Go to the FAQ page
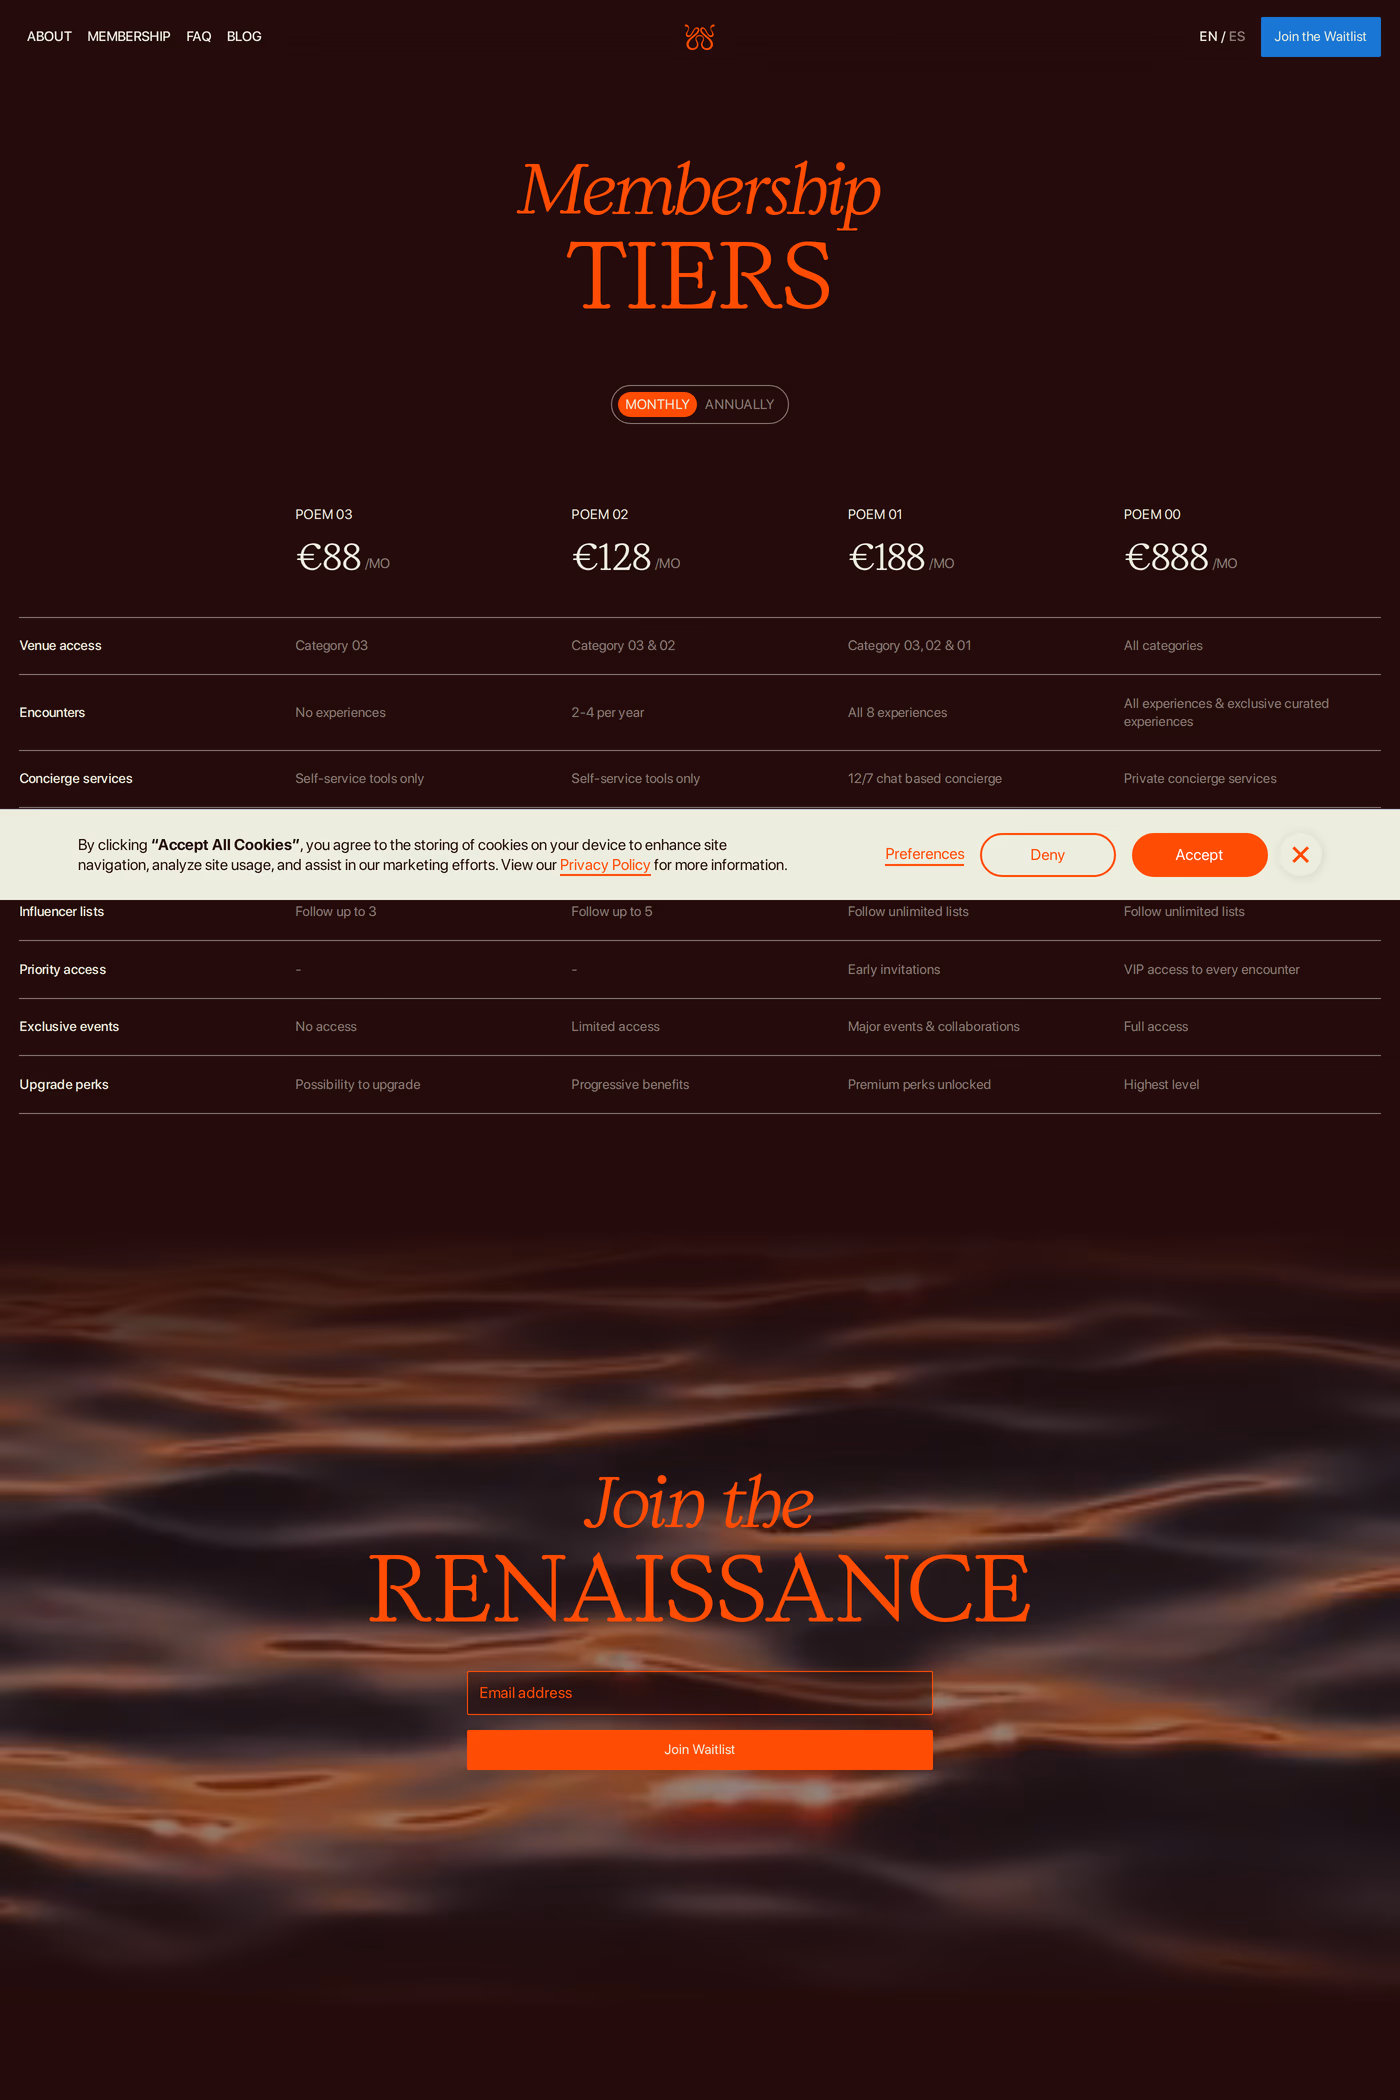This screenshot has height=2100, width=1400. pyautogui.click(x=199, y=37)
